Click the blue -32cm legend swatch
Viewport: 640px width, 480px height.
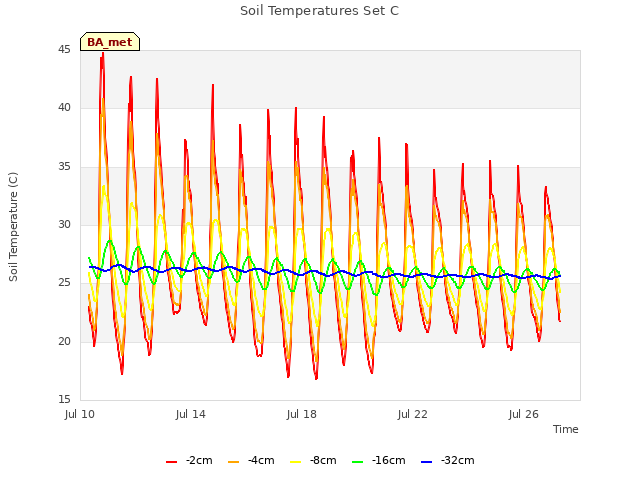[x=426, y=462]
